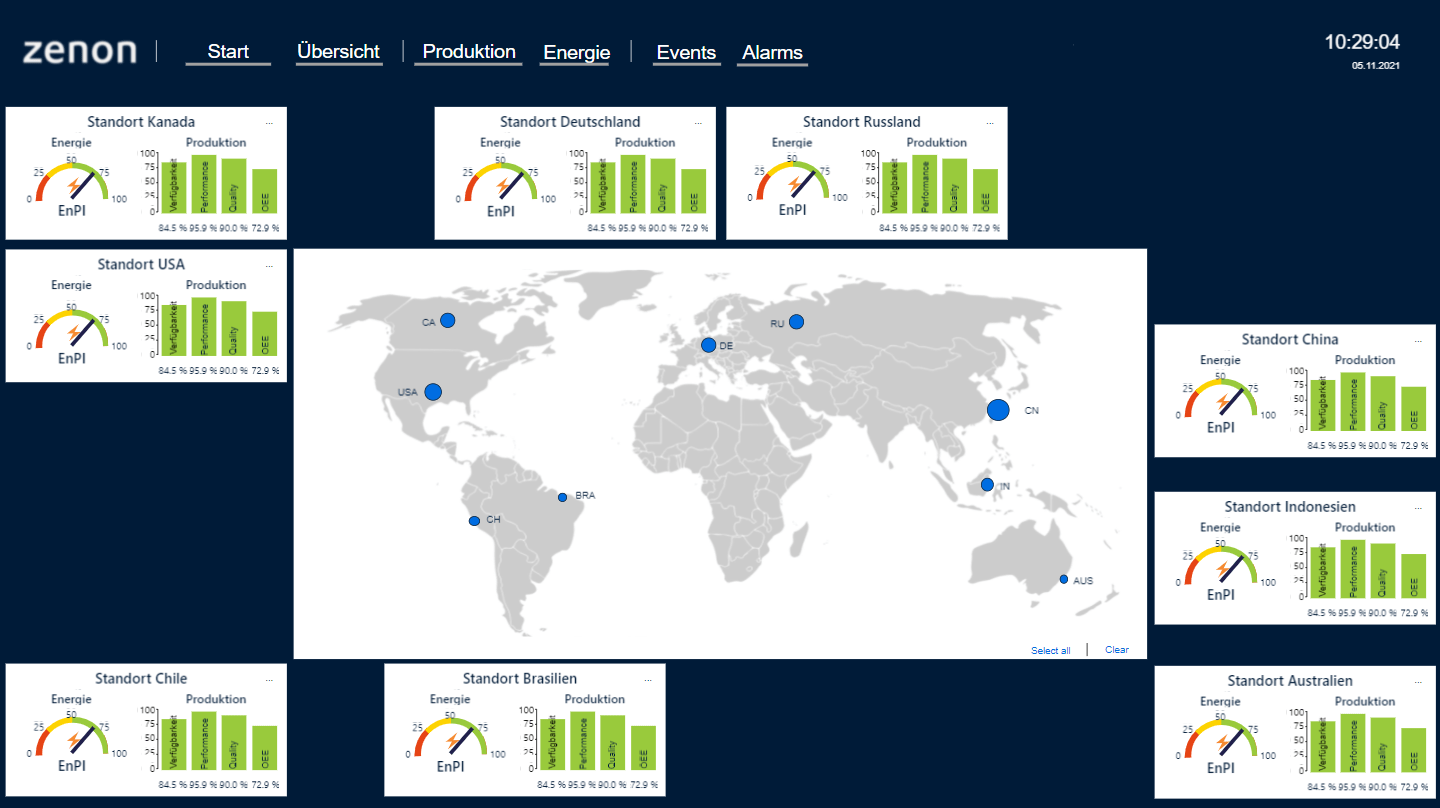Select the USA map marker dot

click(433, 392)
